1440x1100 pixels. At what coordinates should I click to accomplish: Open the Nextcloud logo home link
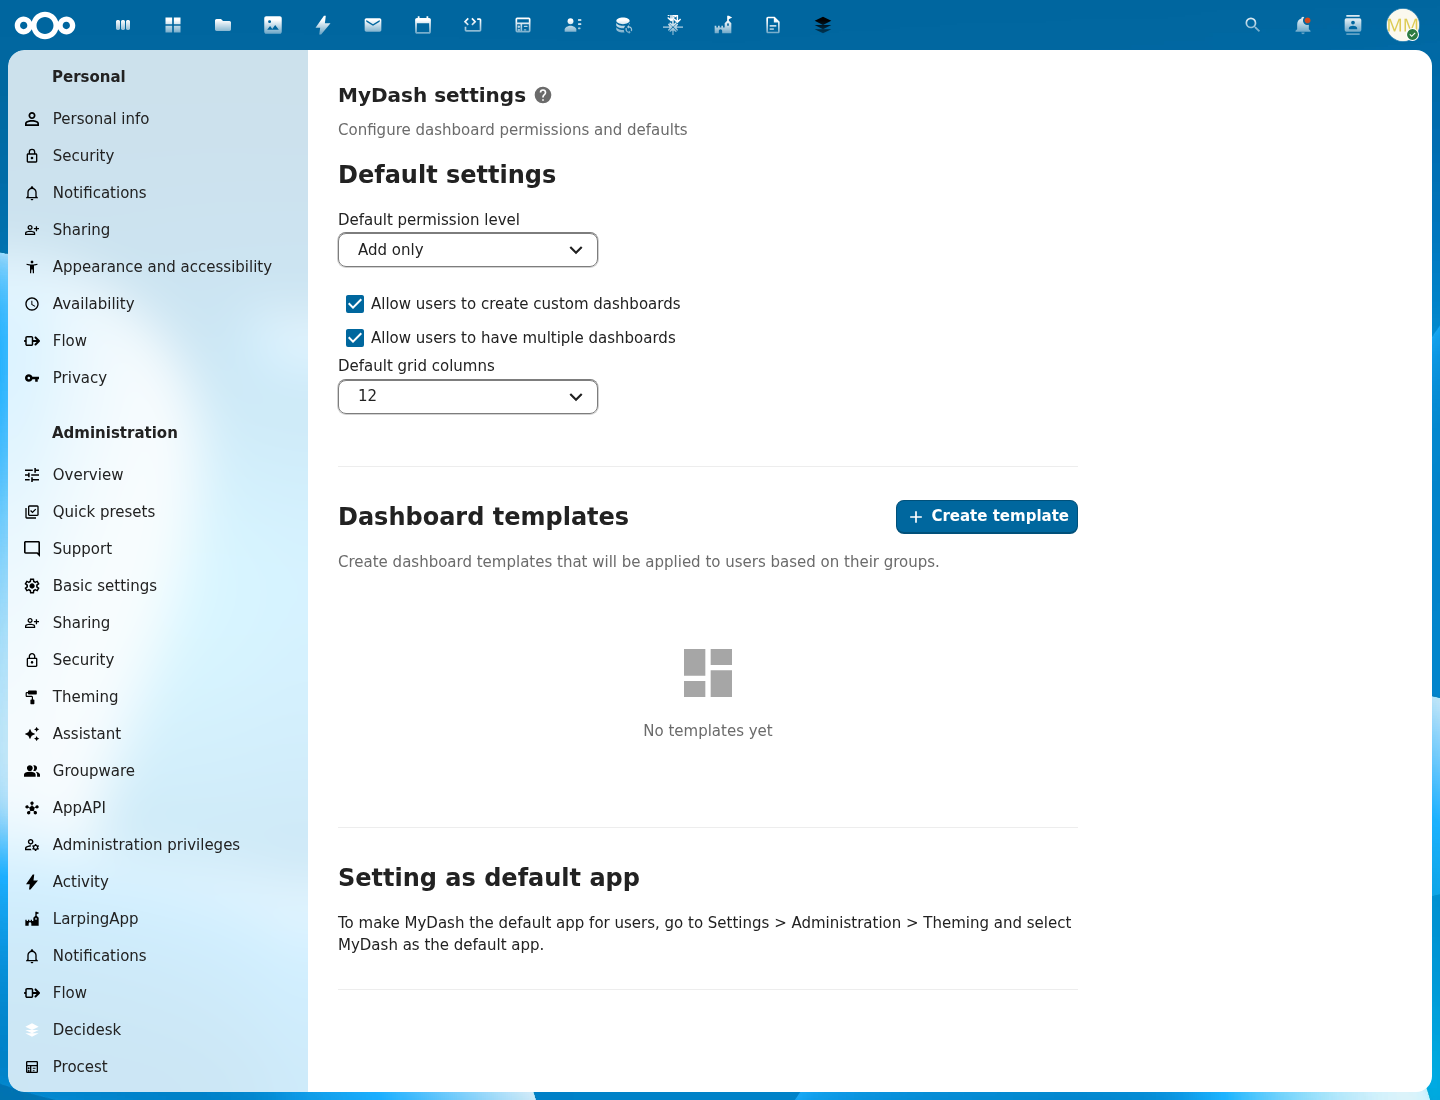point(45,25)
